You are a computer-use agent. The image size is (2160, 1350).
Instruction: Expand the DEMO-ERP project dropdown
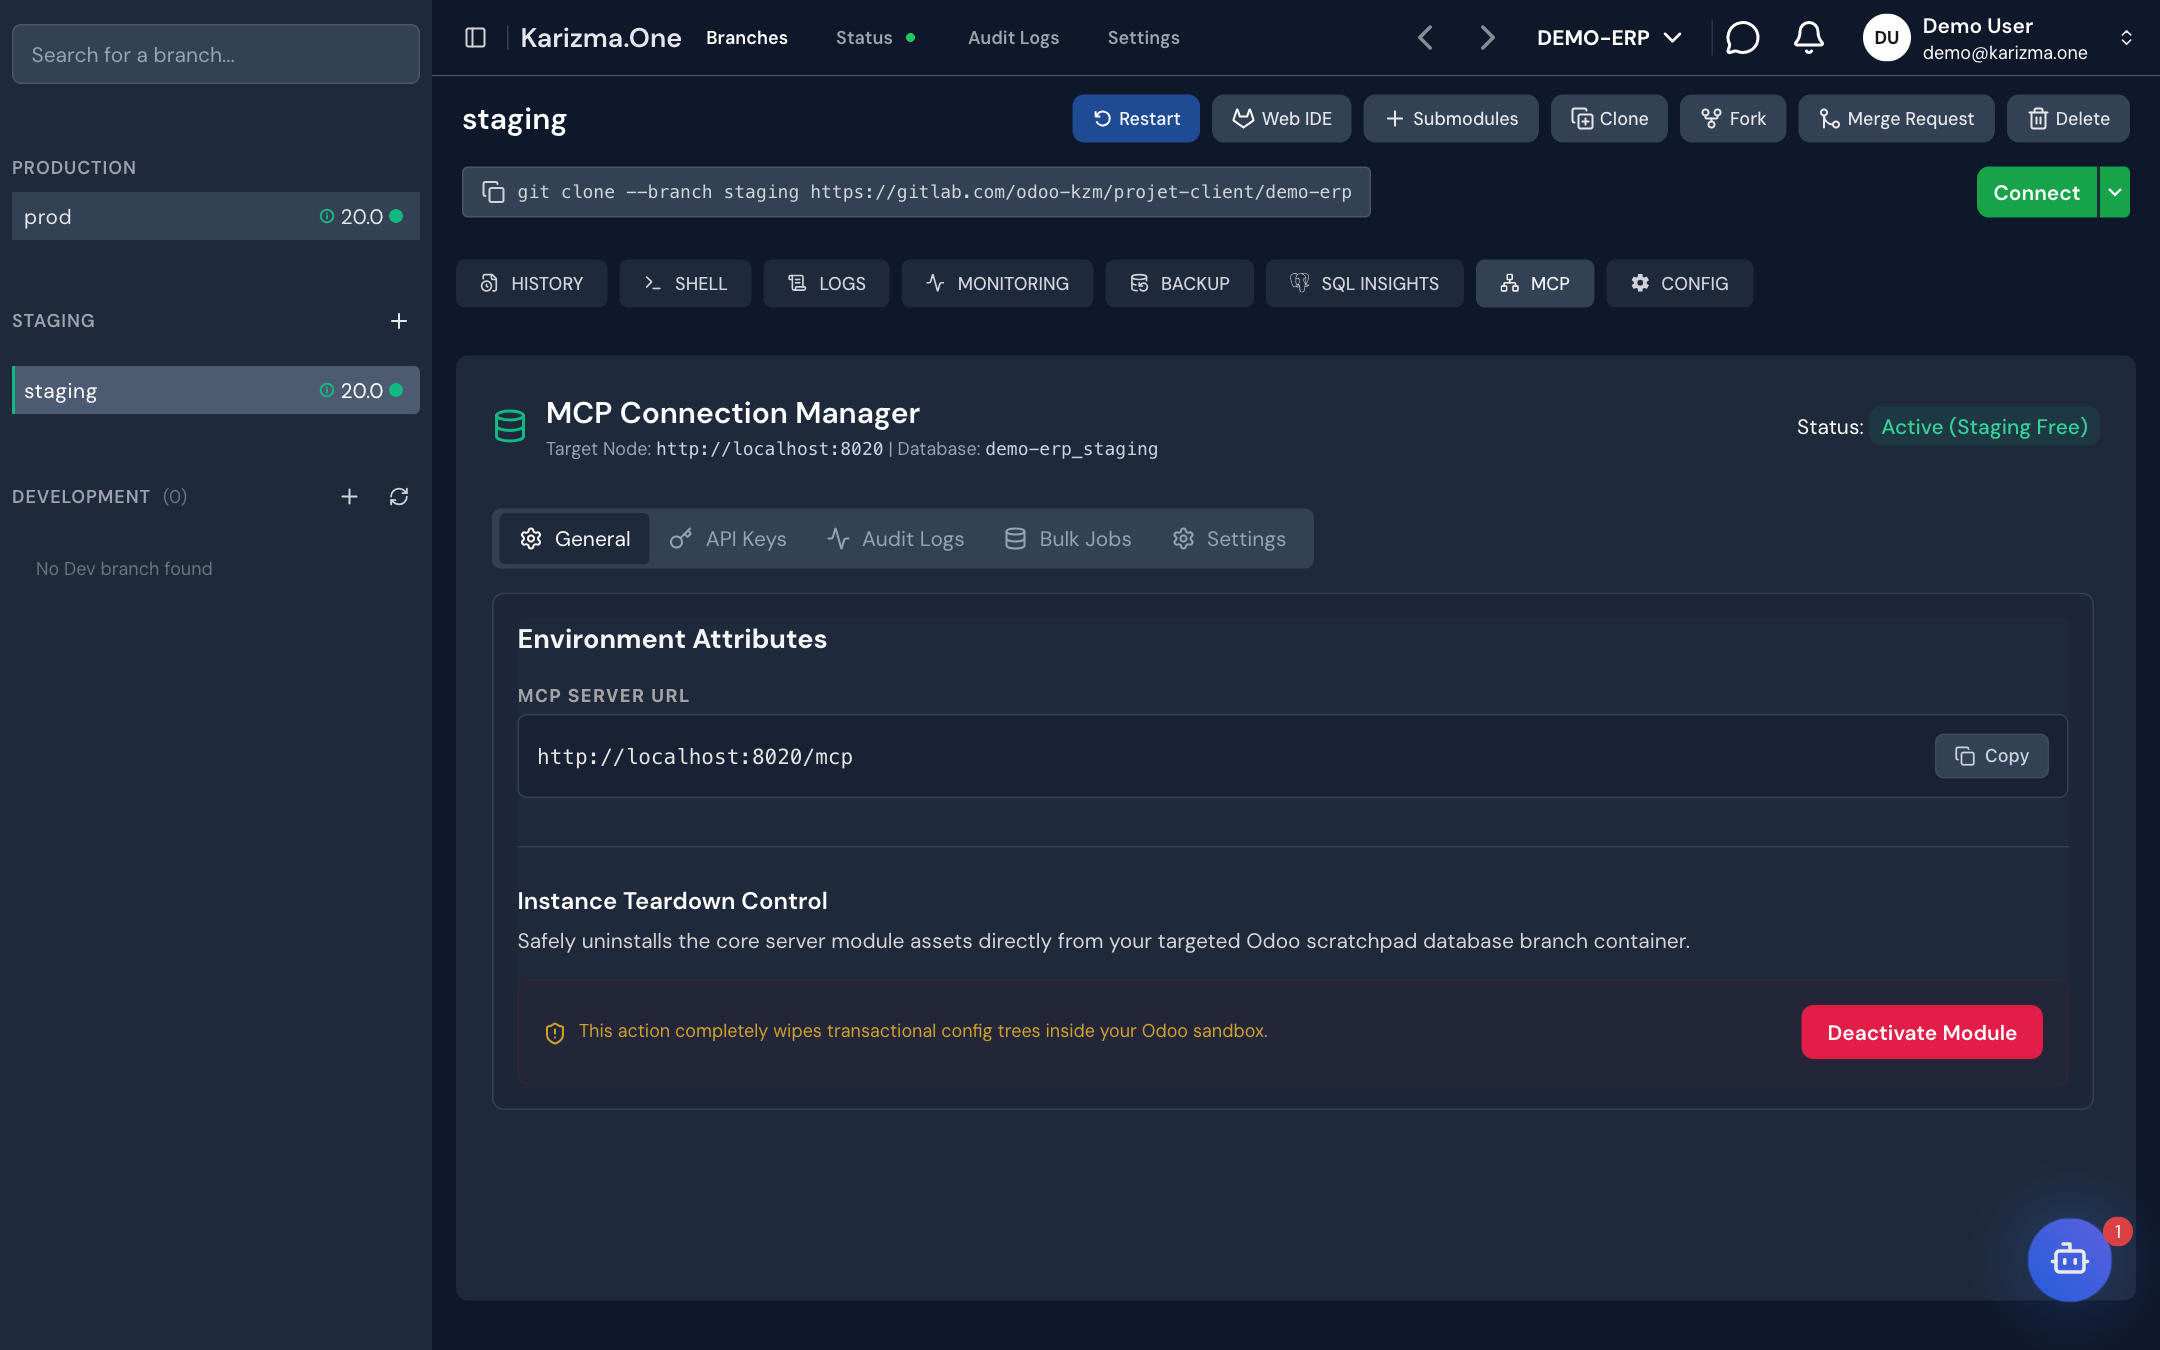[x=1609, y=38]
